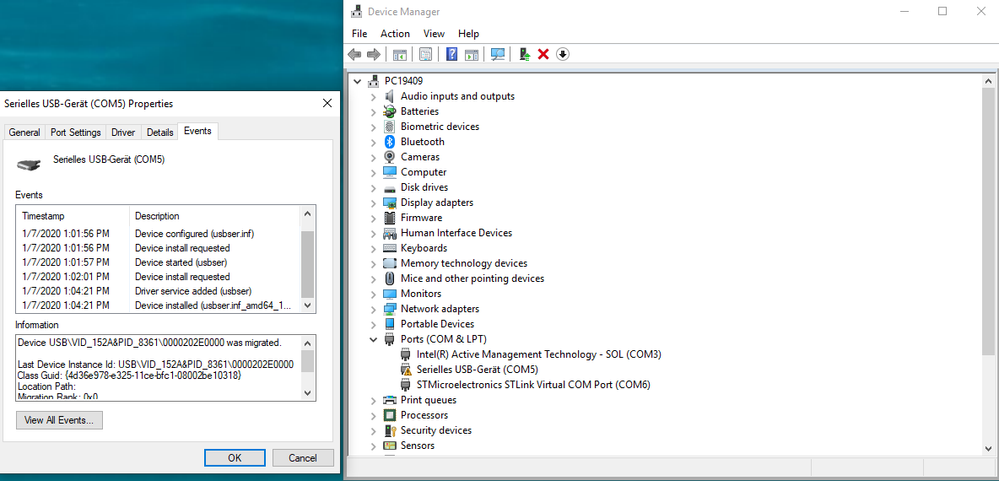Click the Network adapters category icon
999x481 pixels.
390,309
